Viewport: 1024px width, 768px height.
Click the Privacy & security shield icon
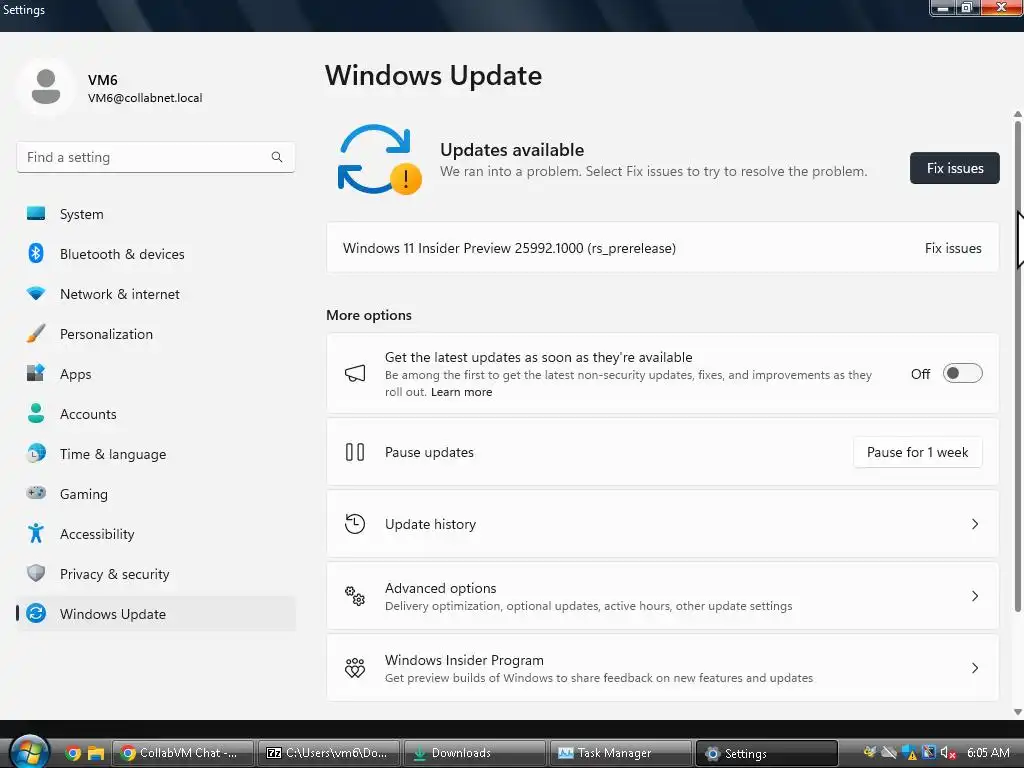(x=36, y=573)
